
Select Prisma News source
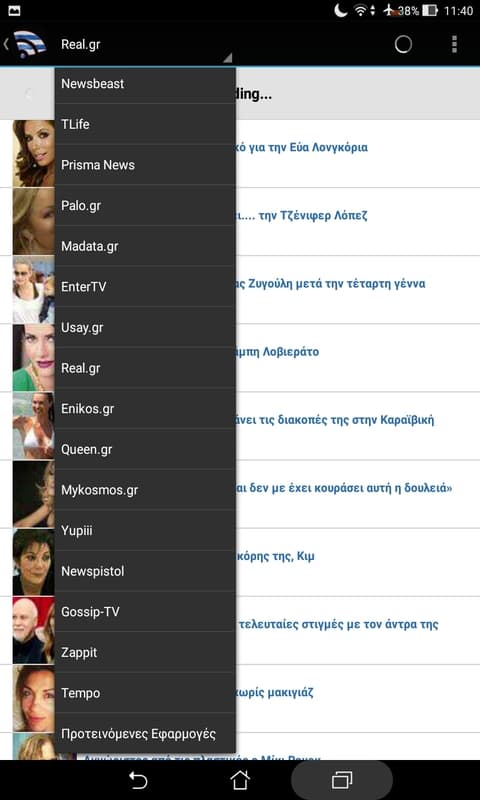145,165
